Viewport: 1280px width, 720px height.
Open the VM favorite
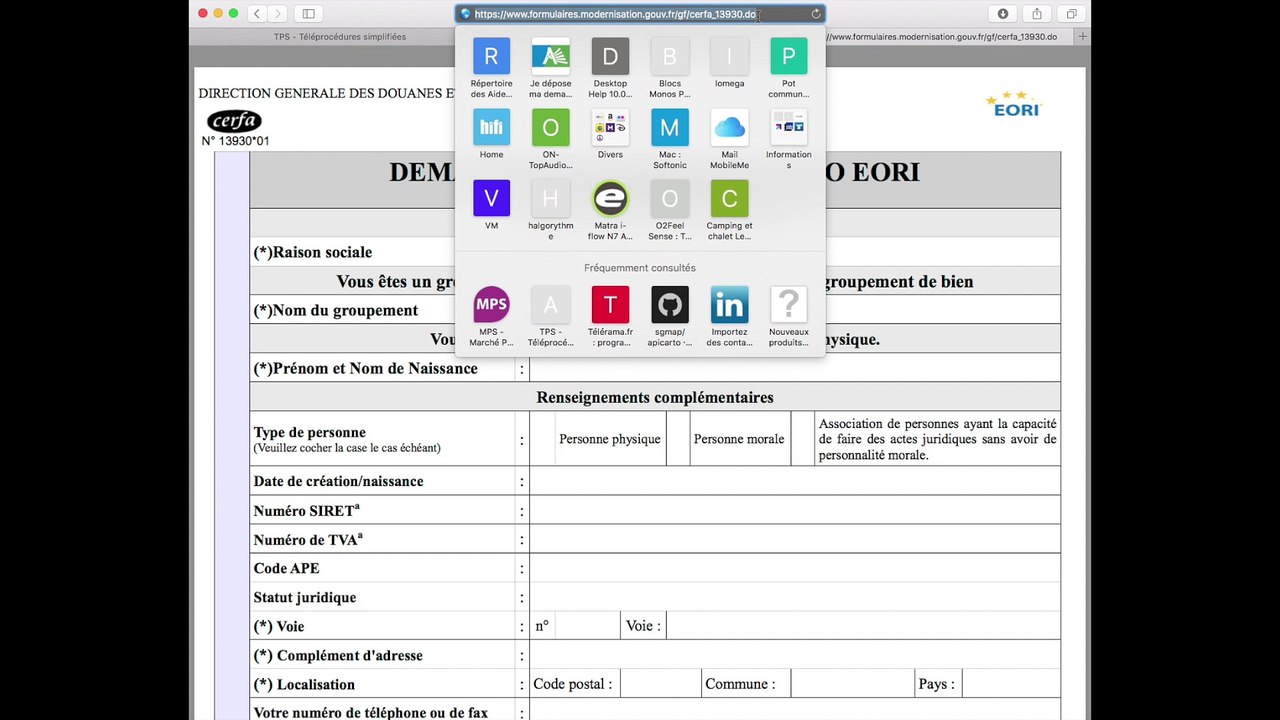click(491, 205)
